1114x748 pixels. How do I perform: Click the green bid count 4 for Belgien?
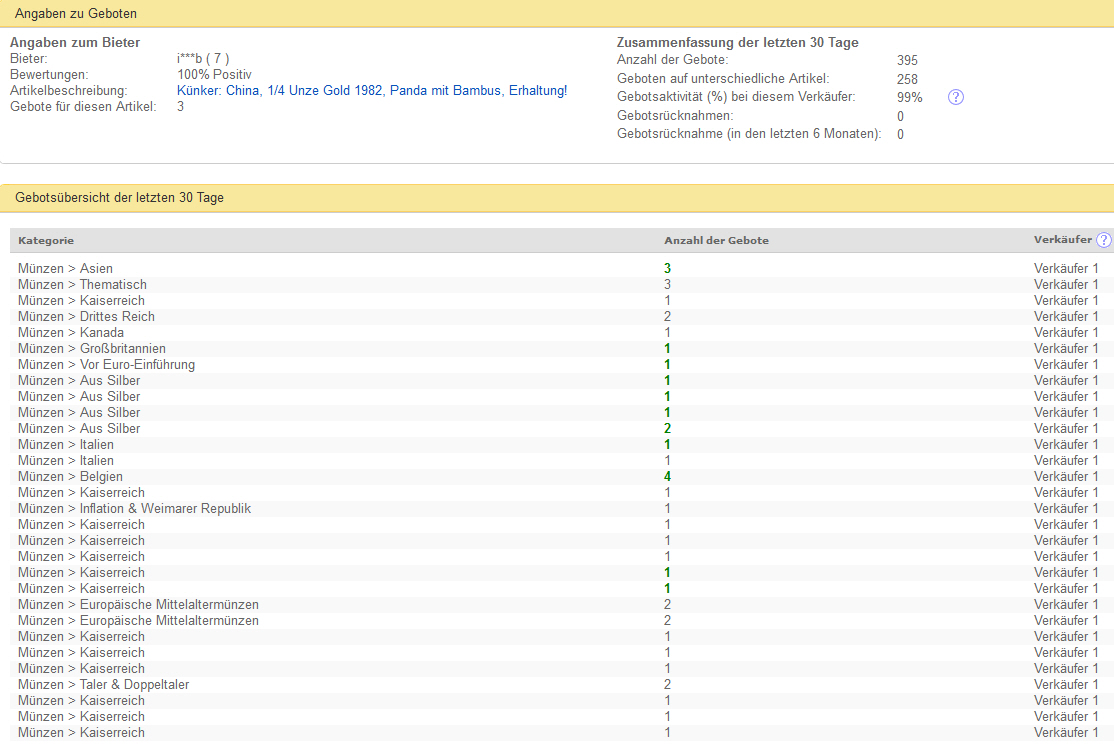pos(667,477)
